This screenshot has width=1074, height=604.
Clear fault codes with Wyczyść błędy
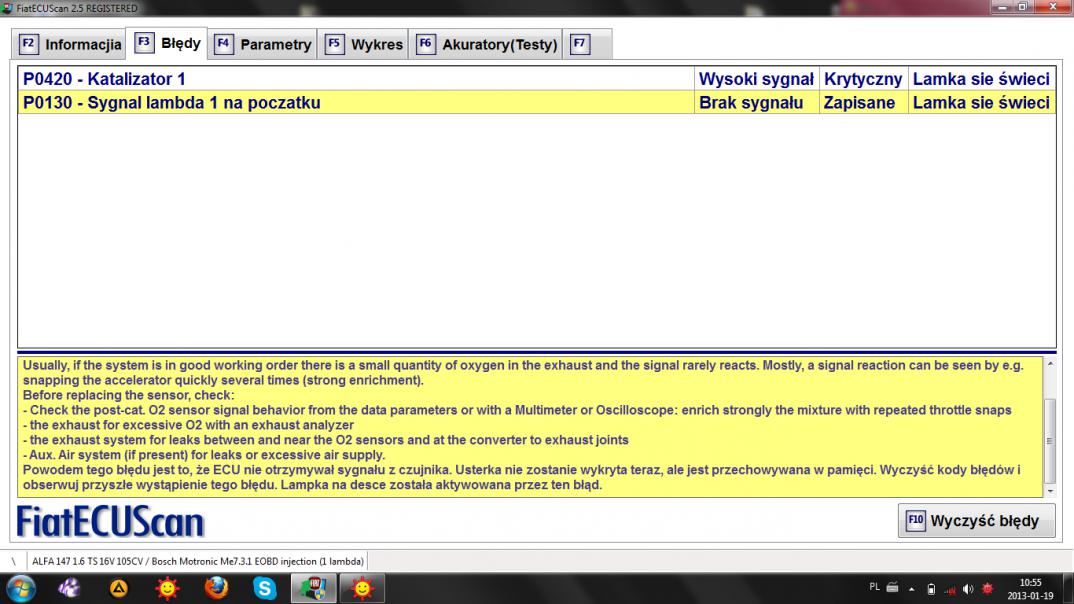point(976,520)
